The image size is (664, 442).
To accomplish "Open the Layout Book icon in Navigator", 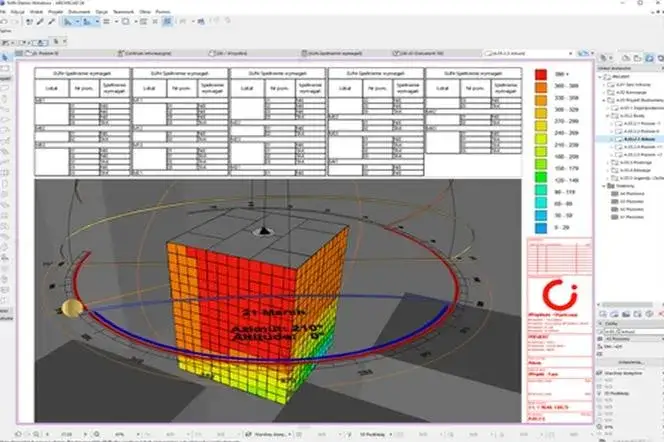I will (649, 58).
